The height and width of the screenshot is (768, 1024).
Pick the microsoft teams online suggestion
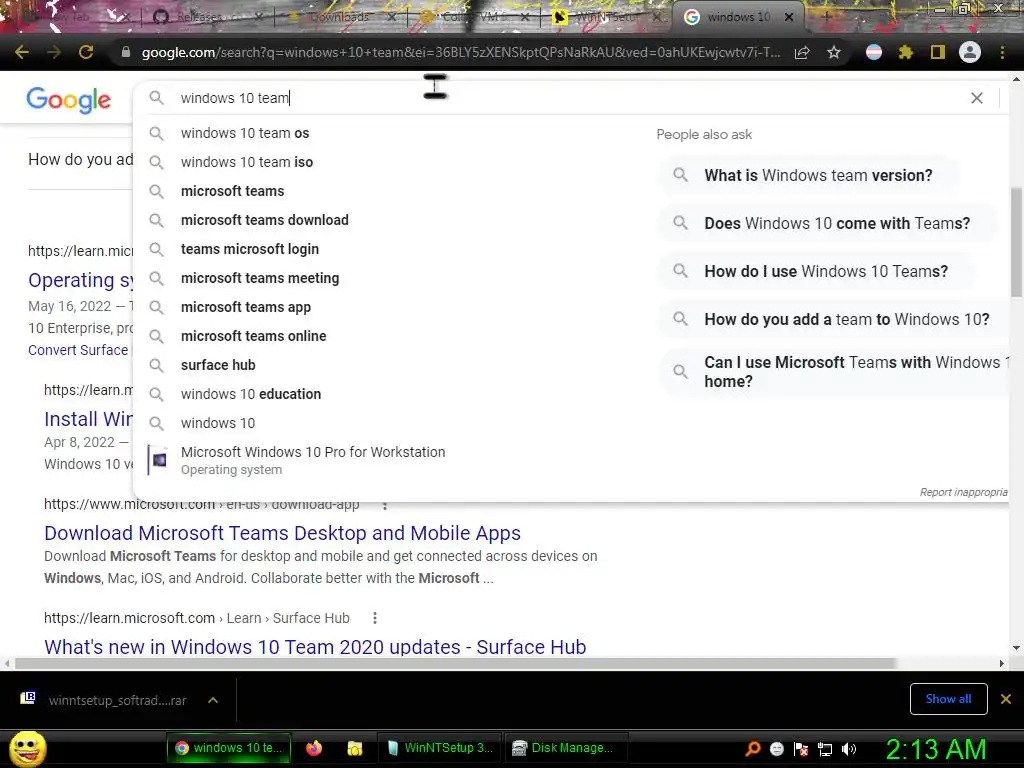(253, 336)
